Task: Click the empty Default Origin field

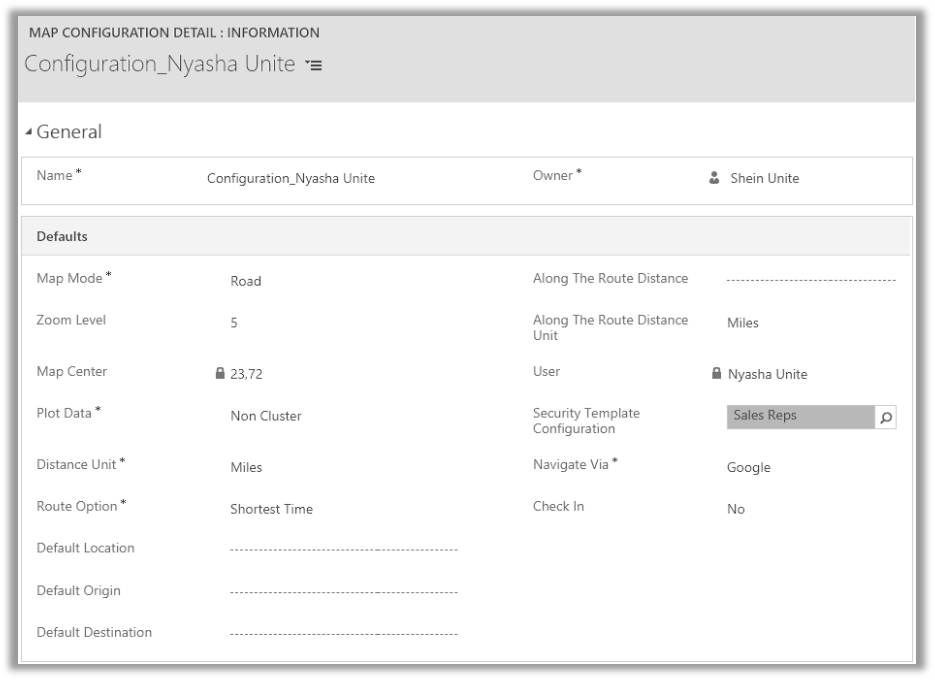Action: (x=343, y=592)
